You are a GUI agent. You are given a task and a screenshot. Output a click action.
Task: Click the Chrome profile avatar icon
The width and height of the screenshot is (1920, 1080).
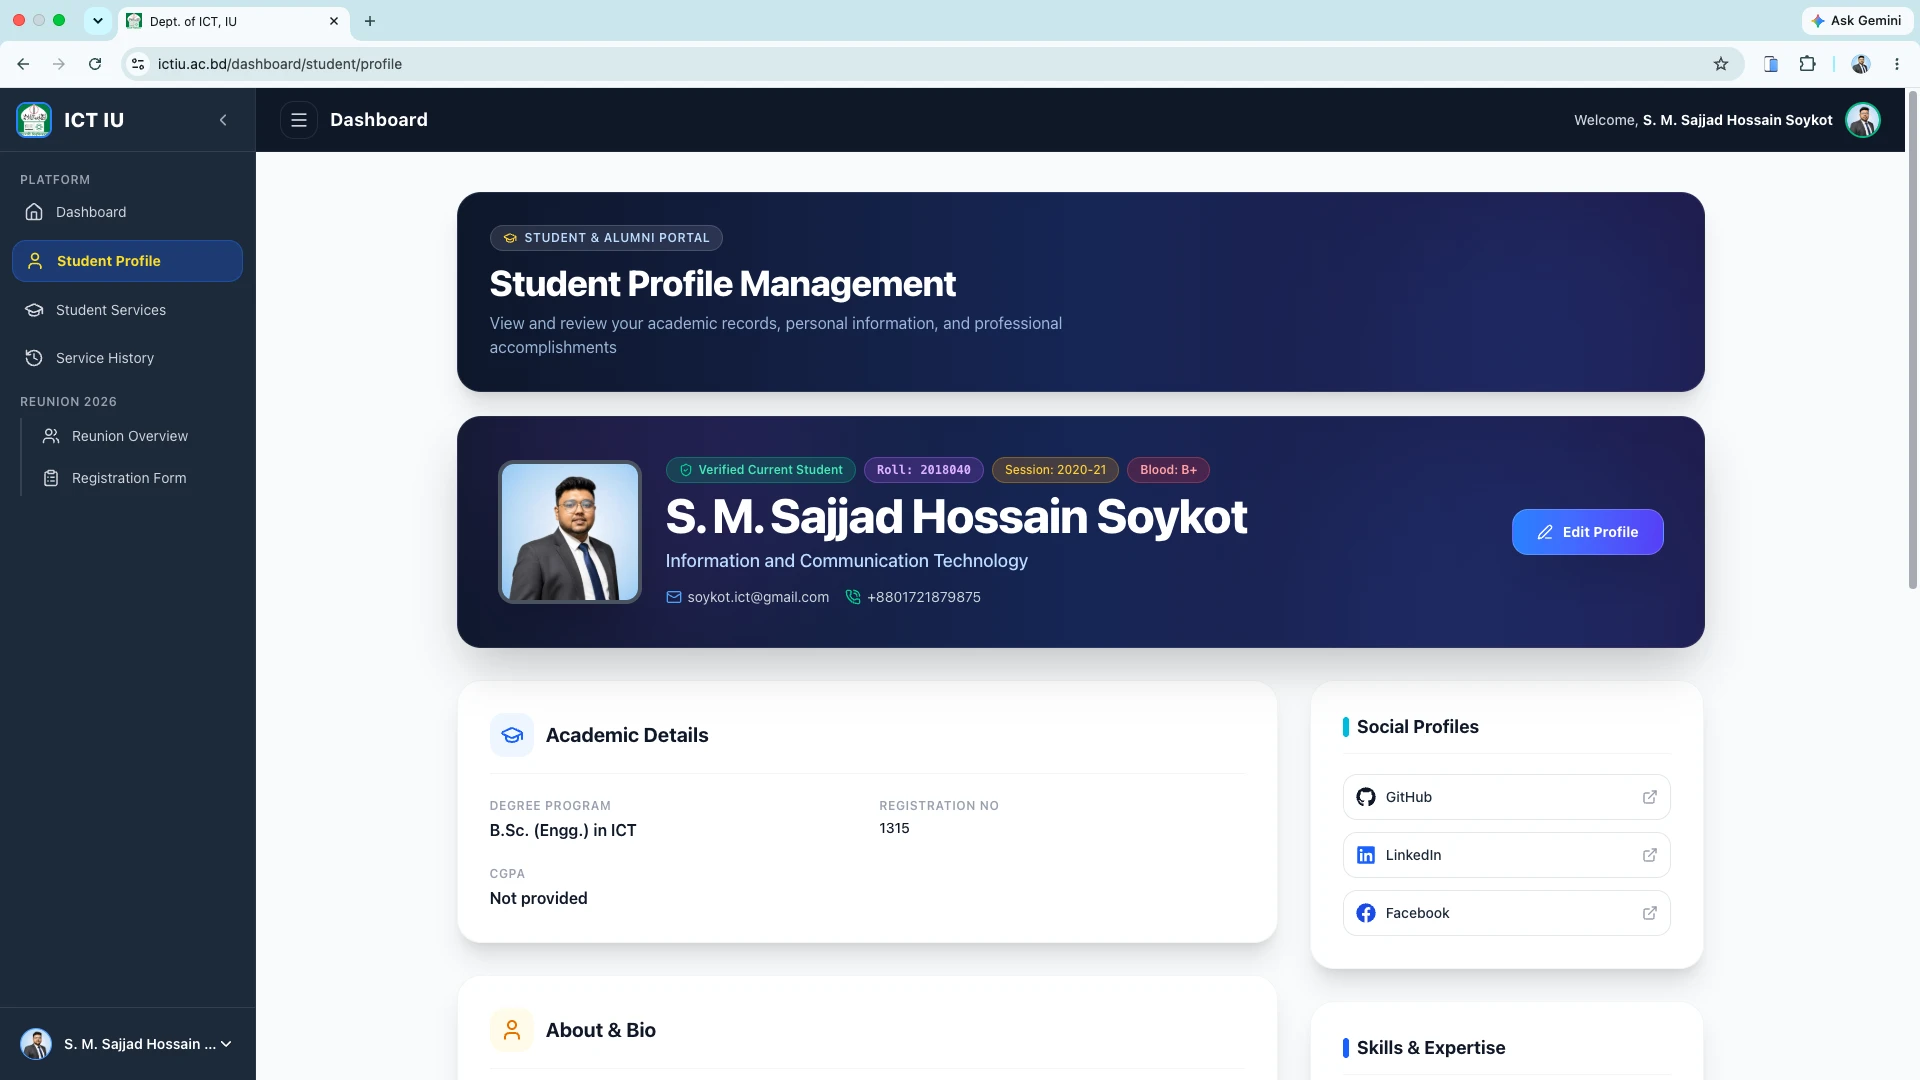click(1861, 64)
